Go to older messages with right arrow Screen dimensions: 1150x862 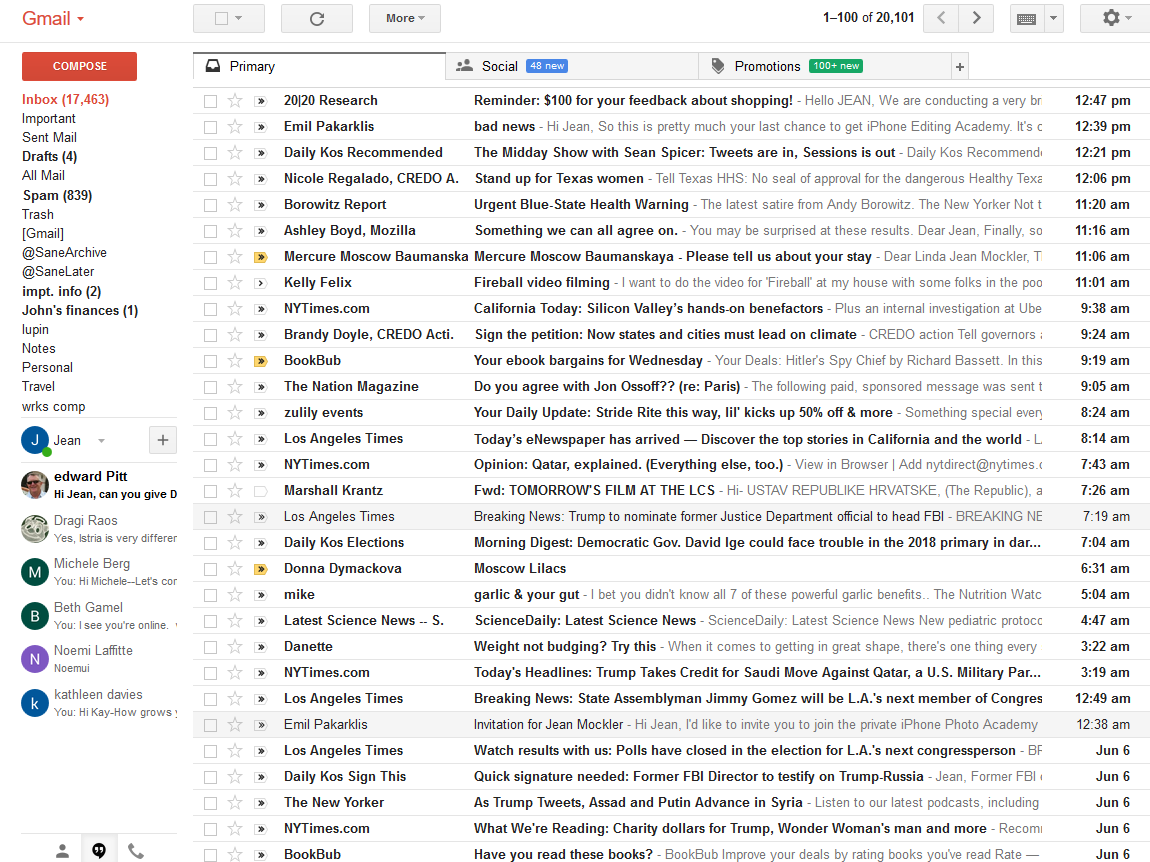(976, 18)
